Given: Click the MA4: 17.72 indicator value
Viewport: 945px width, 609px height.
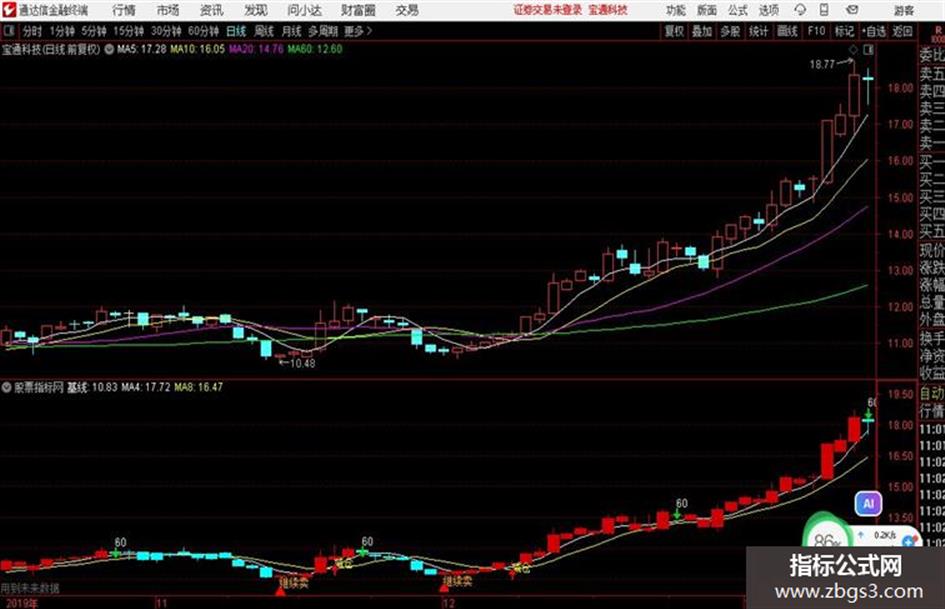Looking at the screenshot, I should click(146, 387).
